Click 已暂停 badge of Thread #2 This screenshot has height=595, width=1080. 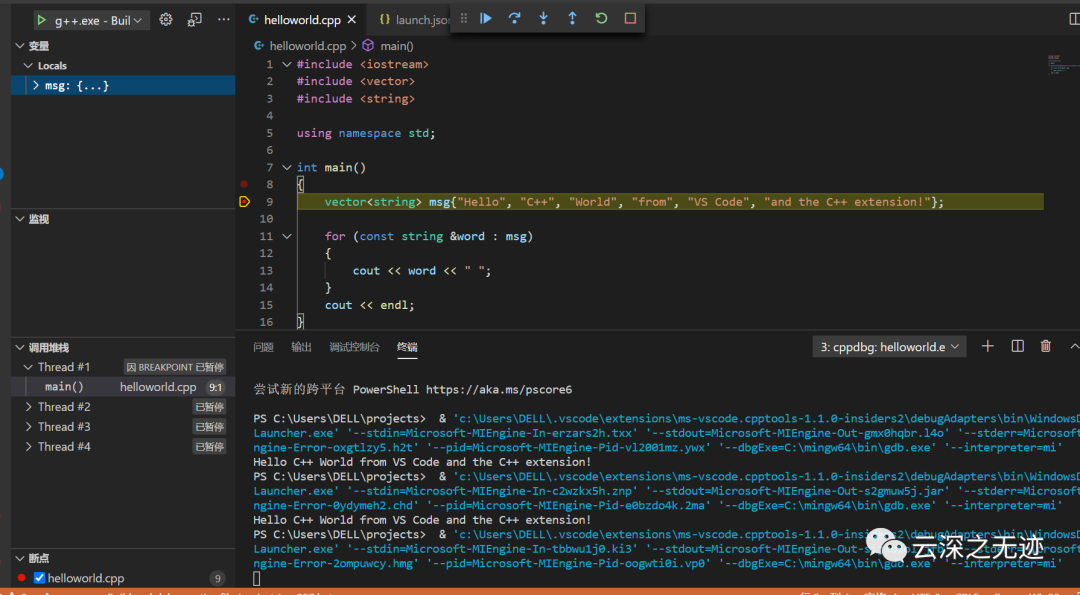point(209,407)
